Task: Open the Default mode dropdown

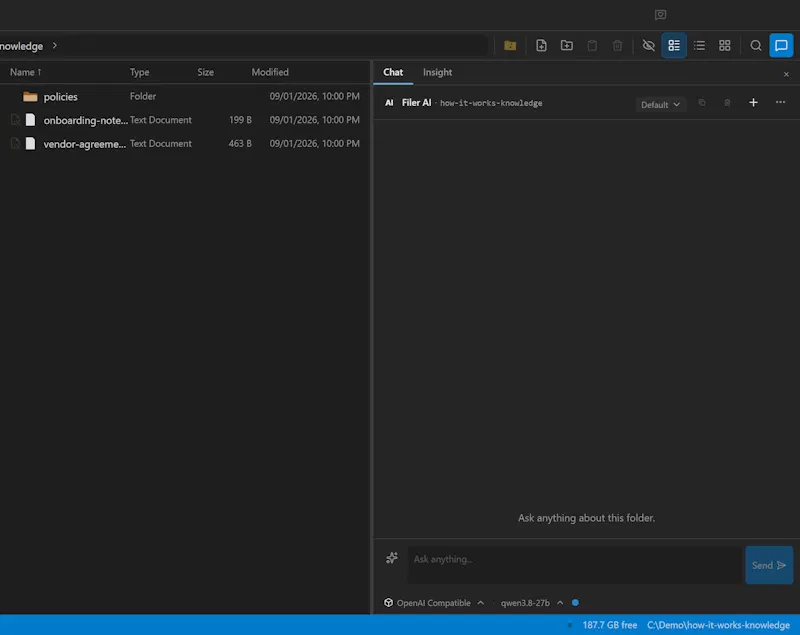Action: [660, 105]
